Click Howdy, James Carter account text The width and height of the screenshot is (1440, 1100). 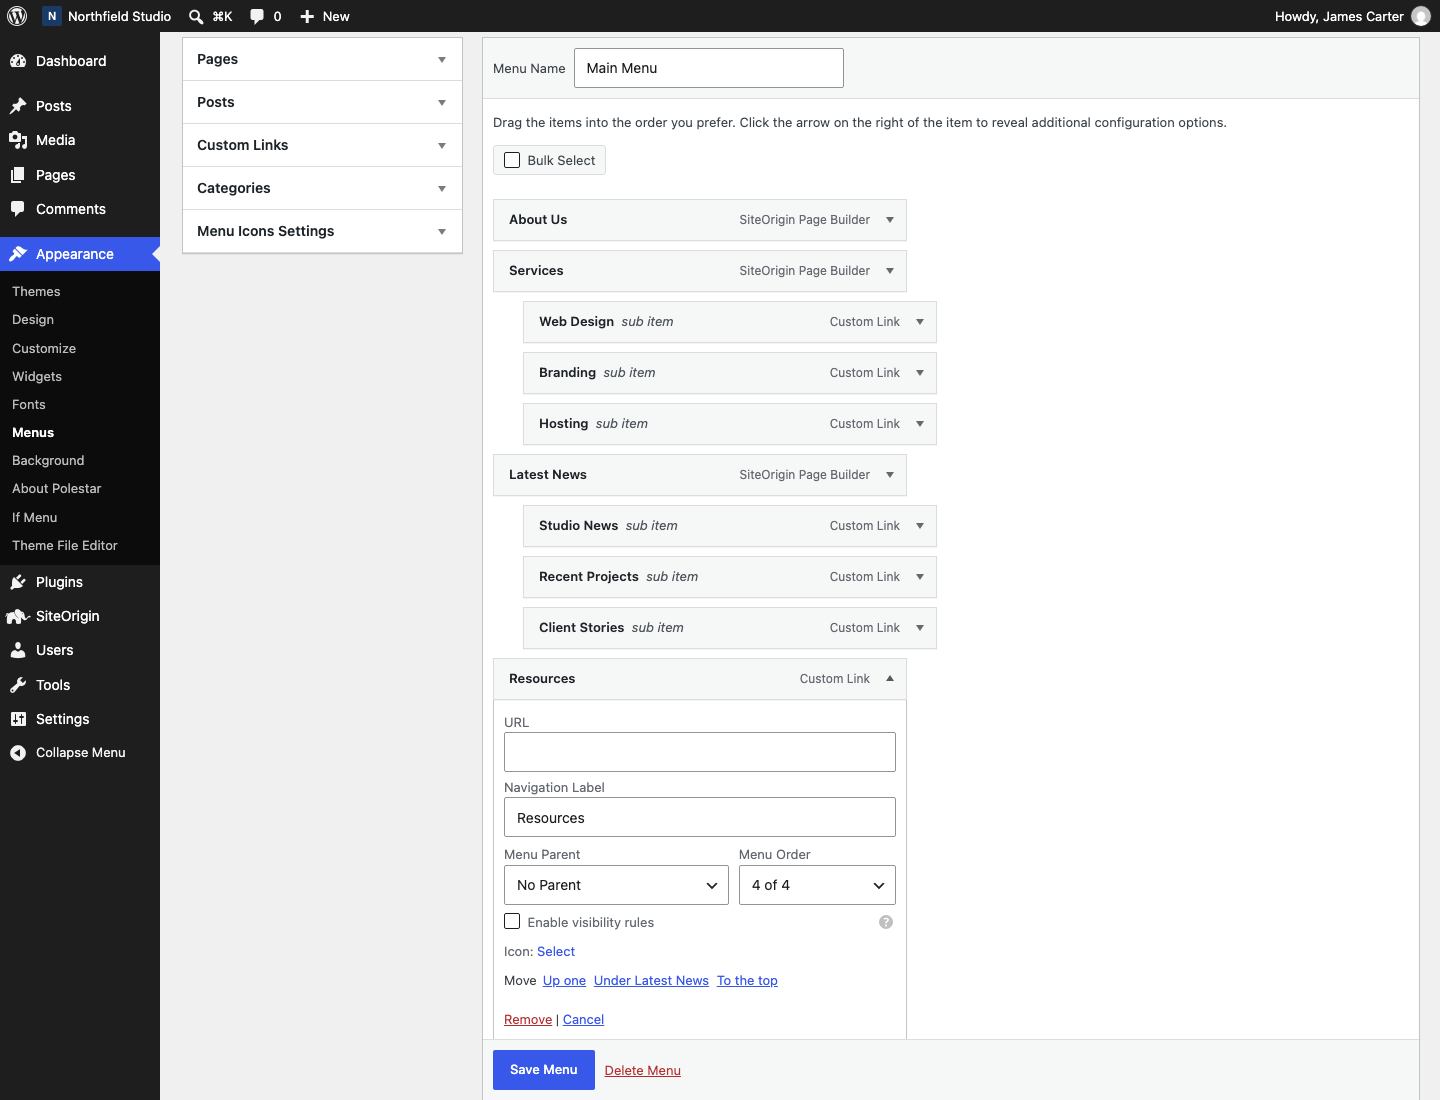pos(1339,16)
